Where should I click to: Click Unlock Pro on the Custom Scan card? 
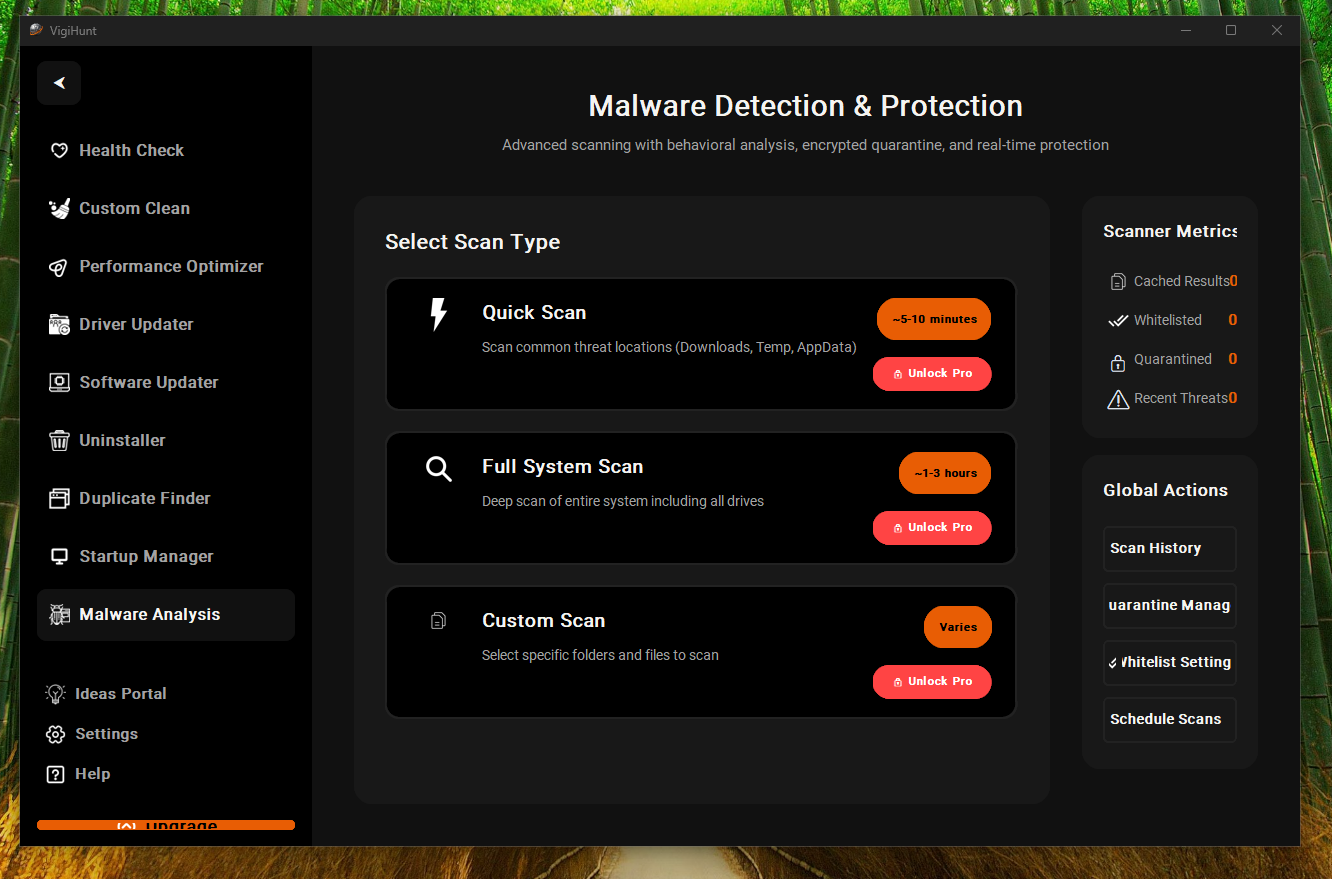tap(932, 682)
